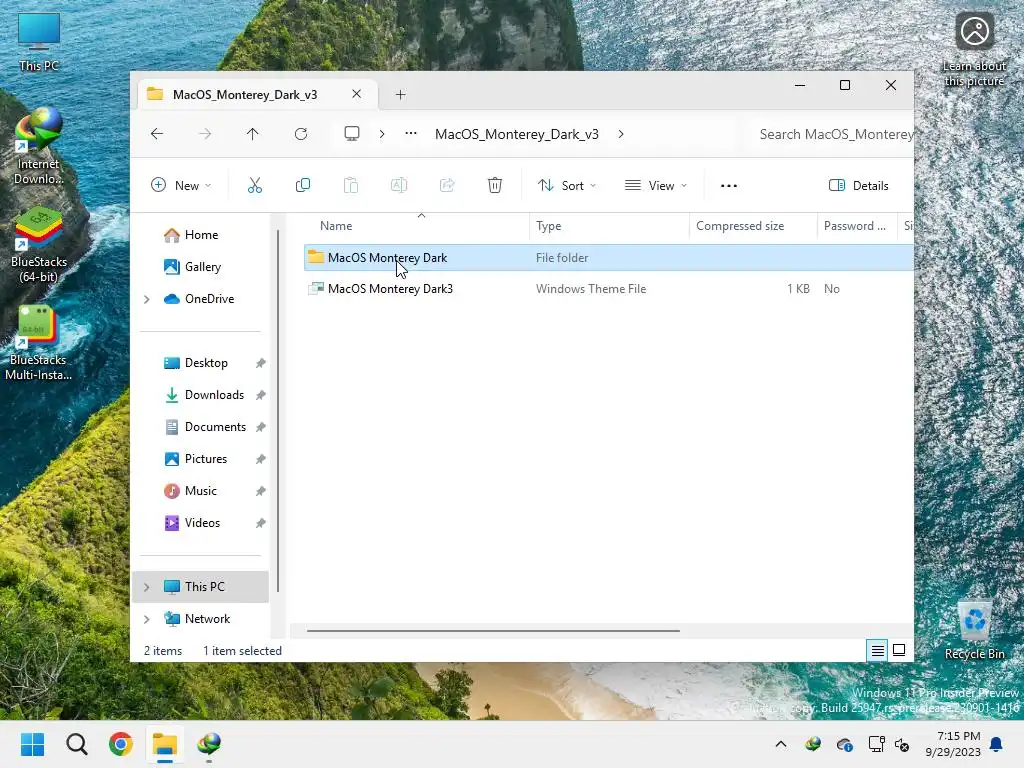Open the Windows Start button

tap(33, 744)
